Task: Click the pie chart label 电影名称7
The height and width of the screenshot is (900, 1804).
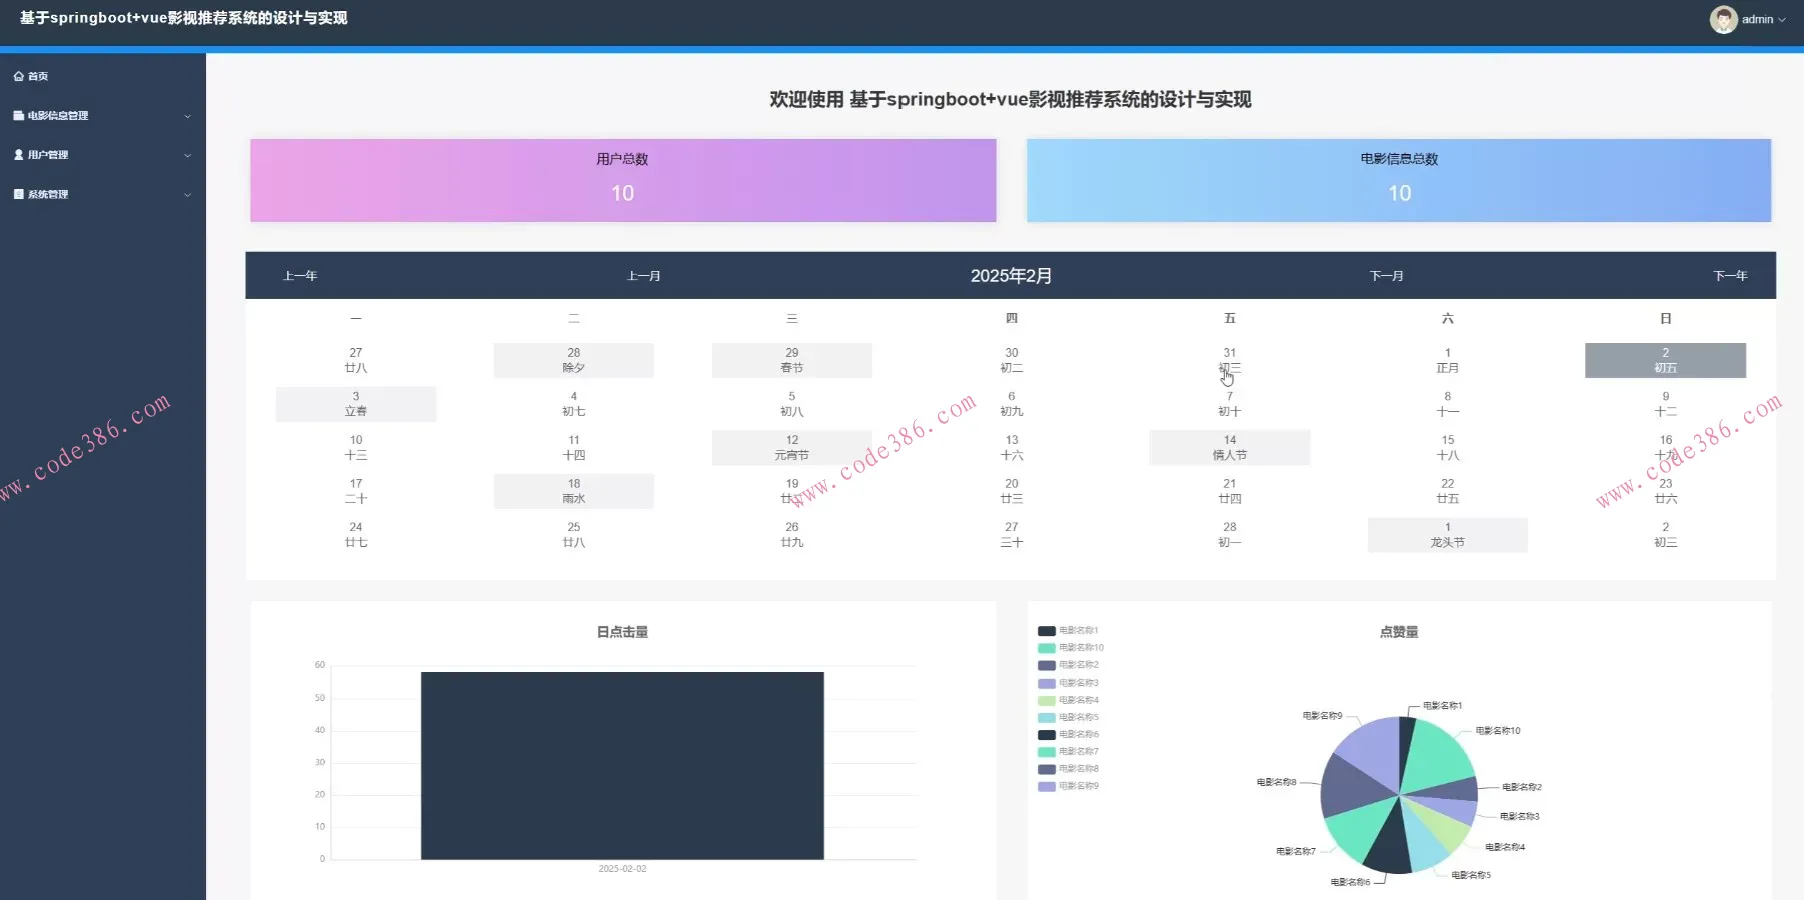Action: (1296, 852)
